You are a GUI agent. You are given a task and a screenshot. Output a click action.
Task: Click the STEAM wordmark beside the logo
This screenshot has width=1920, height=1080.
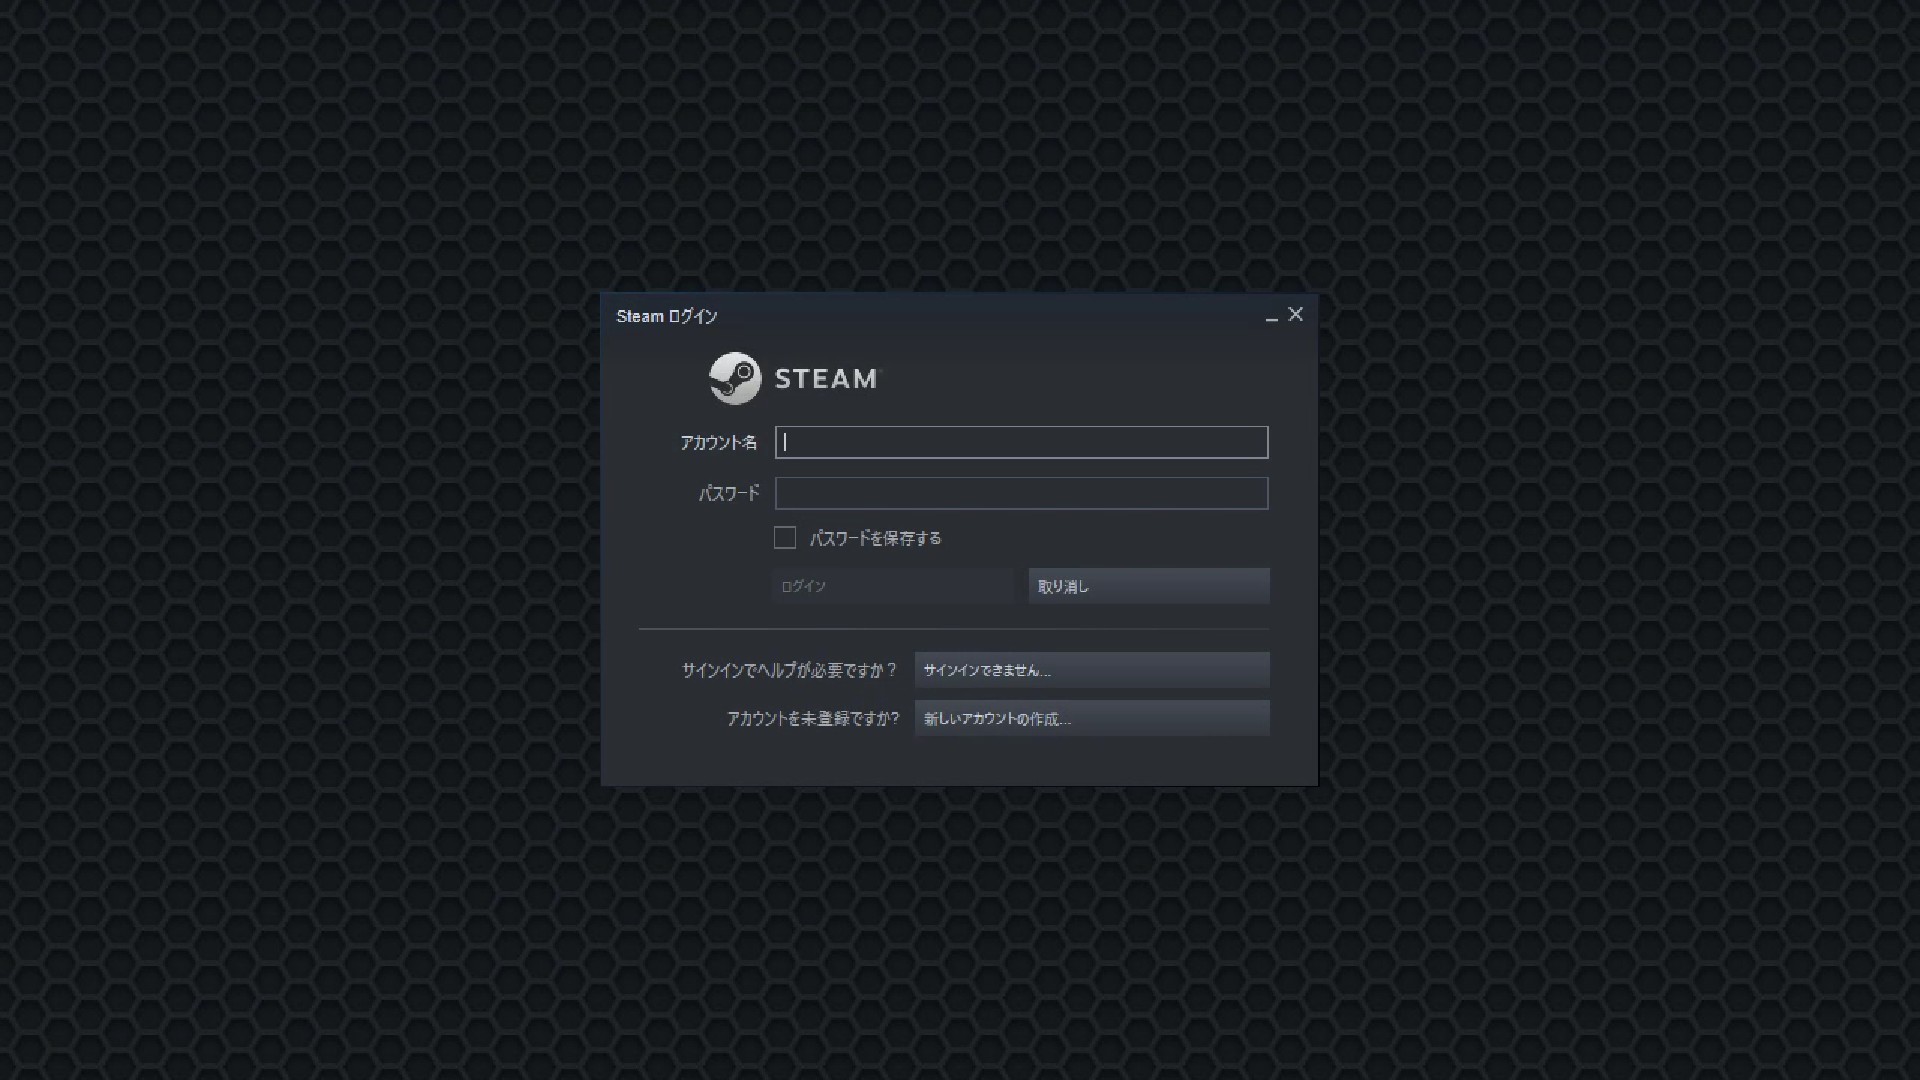click(x=826, y=379)
